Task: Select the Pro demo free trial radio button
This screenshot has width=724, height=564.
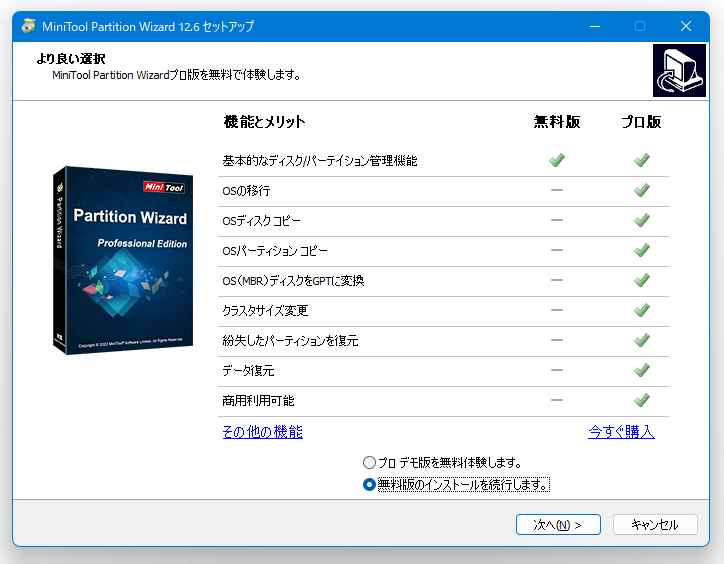Action: pos(369,462)
